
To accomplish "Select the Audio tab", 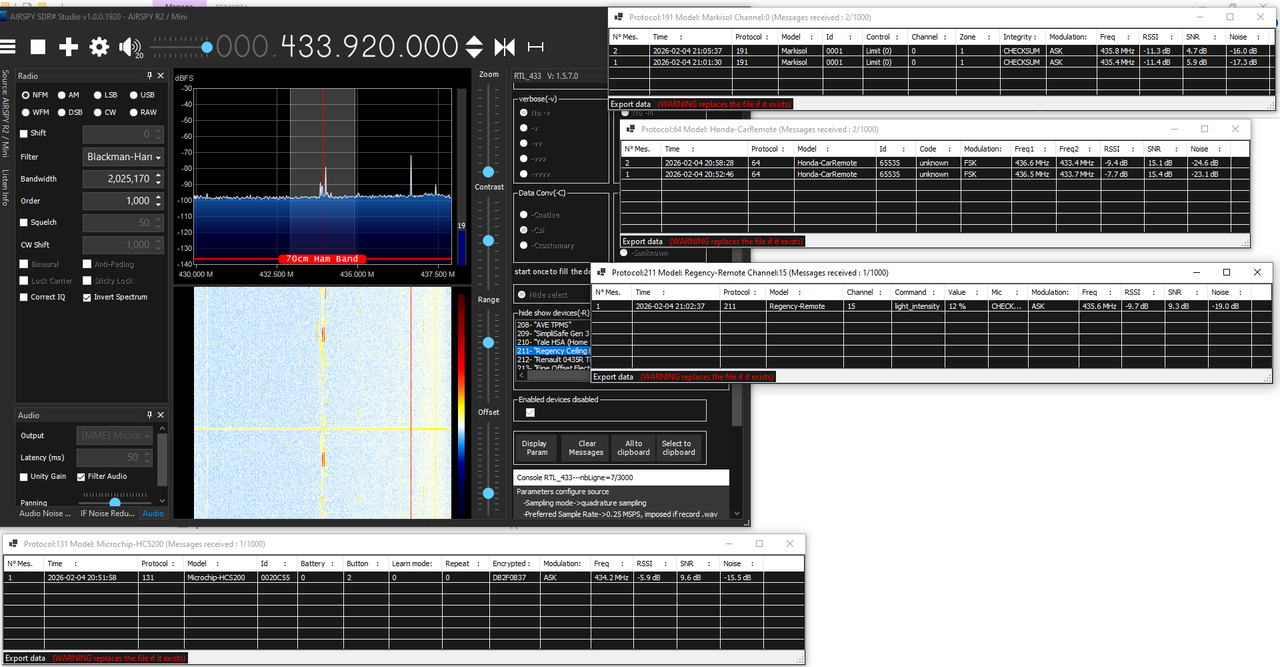I will click(153, 513).
